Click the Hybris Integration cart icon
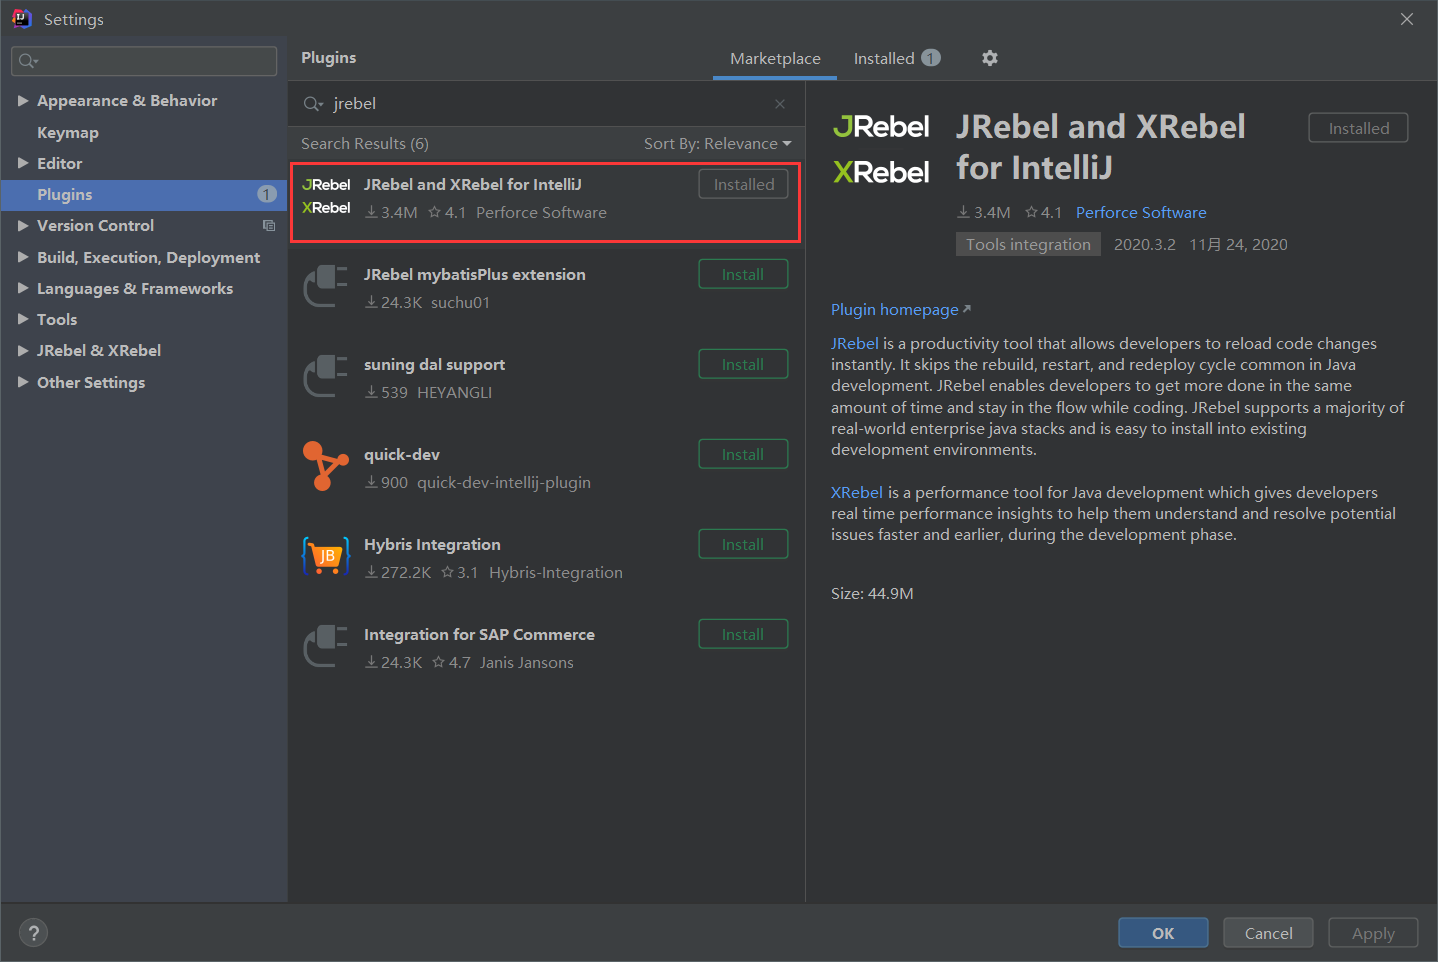 click(x=326, y=556)
